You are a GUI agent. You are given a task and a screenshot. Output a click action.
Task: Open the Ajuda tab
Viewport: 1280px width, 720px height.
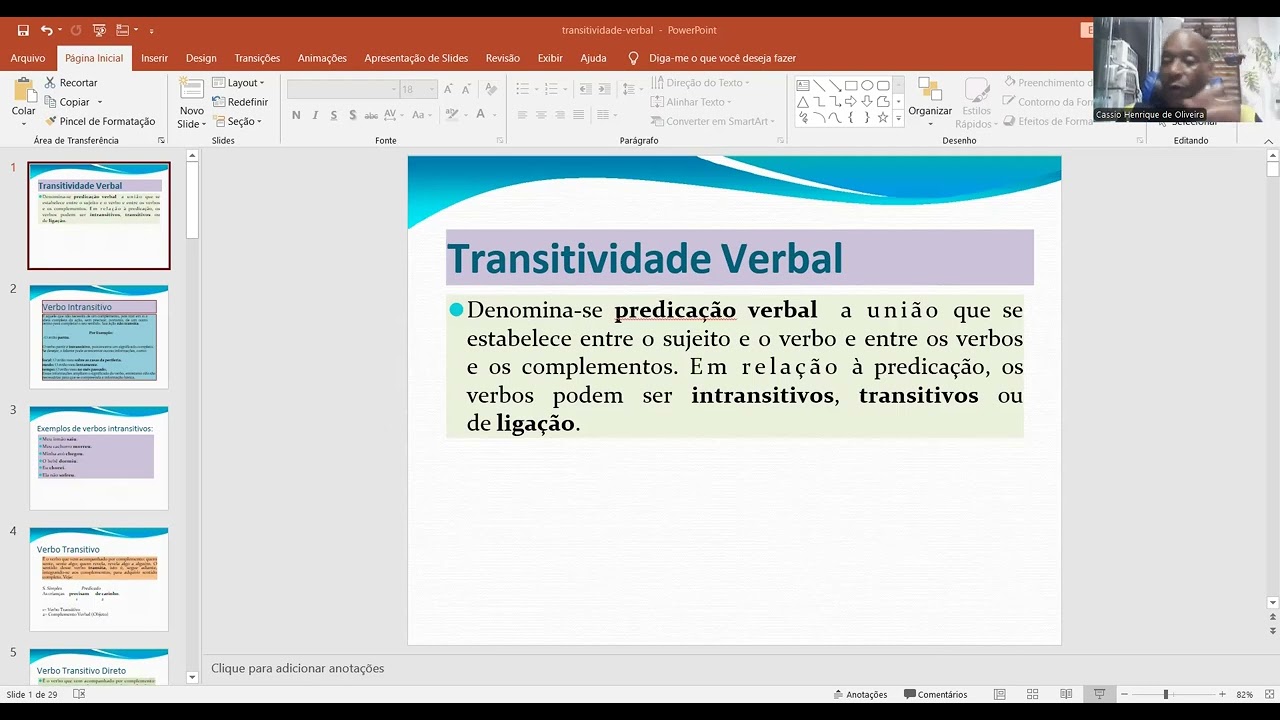(x=593, y=58)
